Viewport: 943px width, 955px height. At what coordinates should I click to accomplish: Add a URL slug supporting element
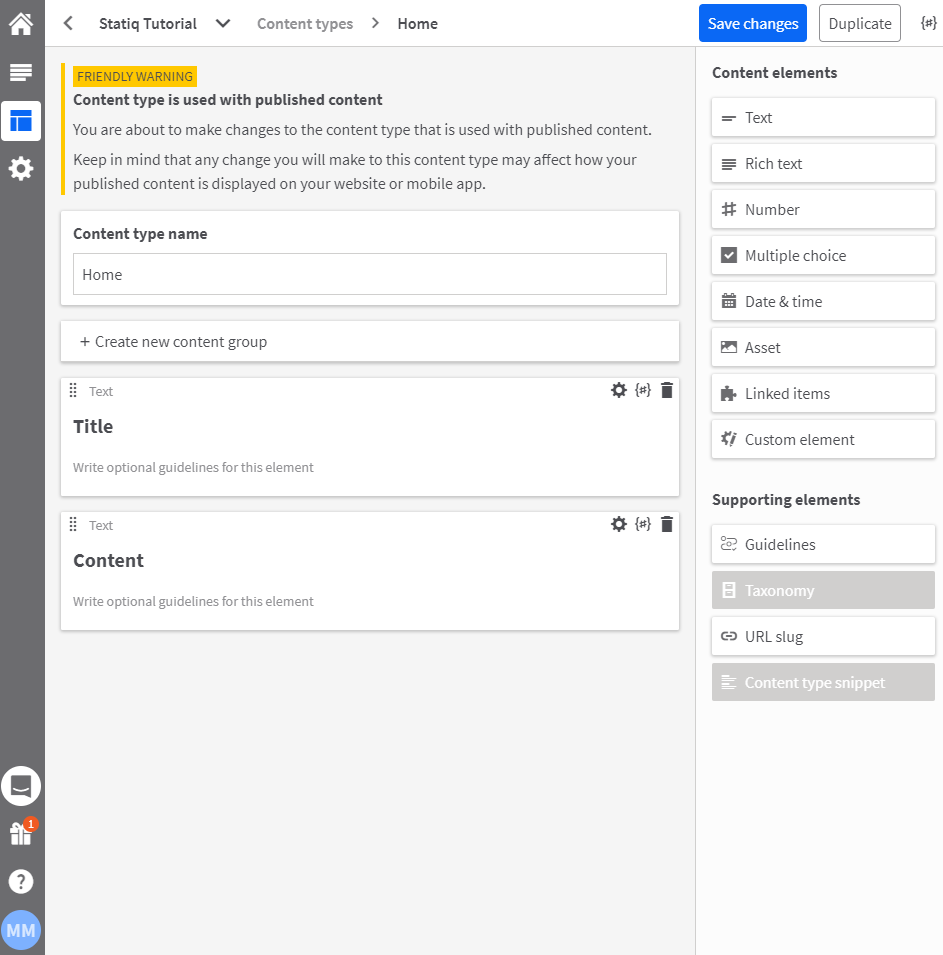[822, 636]
